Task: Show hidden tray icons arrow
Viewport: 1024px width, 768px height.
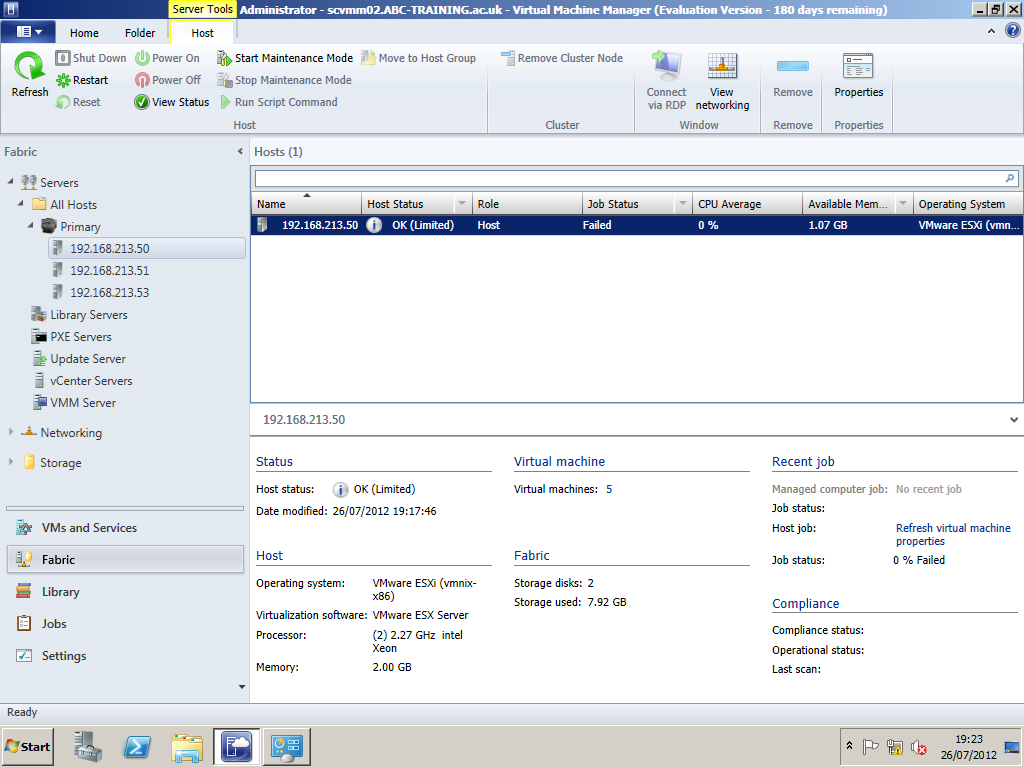Action: point(849,746)
